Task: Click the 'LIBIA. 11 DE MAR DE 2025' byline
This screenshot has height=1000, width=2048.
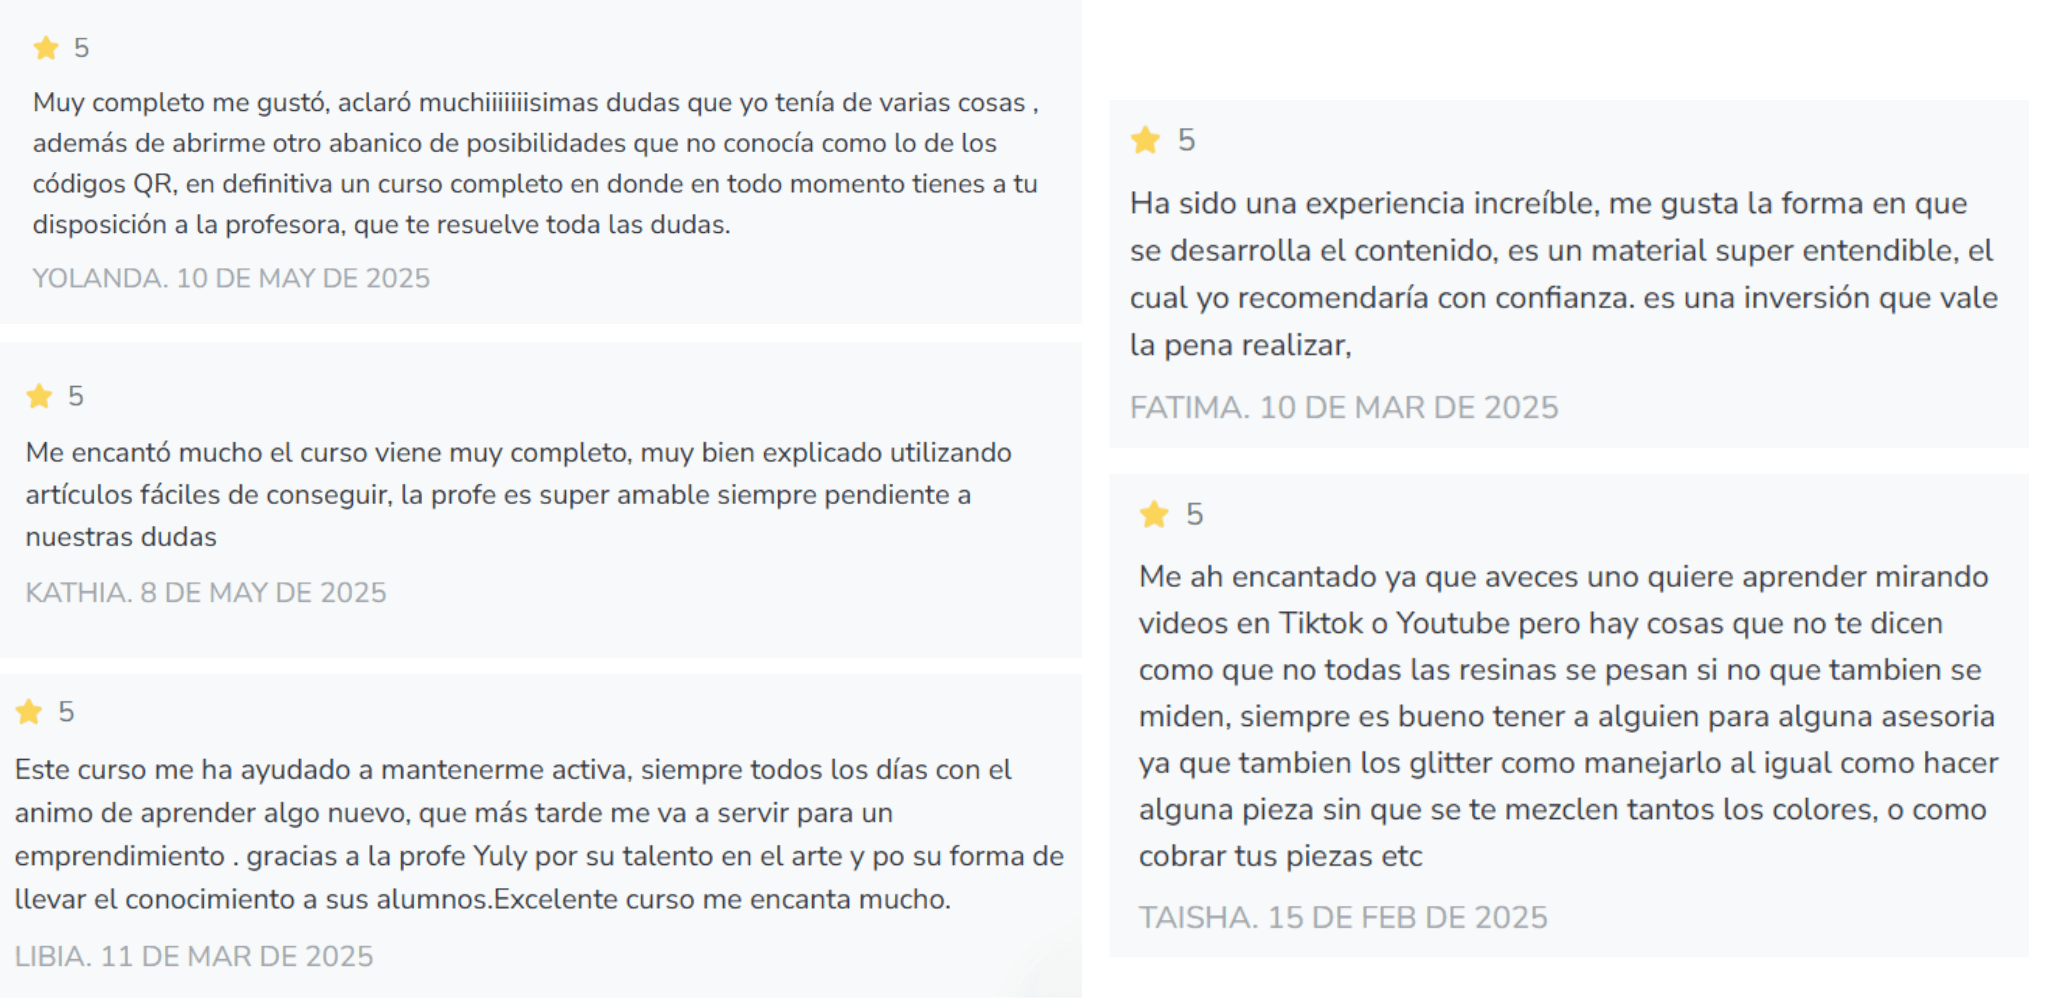Action: pyautogui.click(x=194, y=957)
